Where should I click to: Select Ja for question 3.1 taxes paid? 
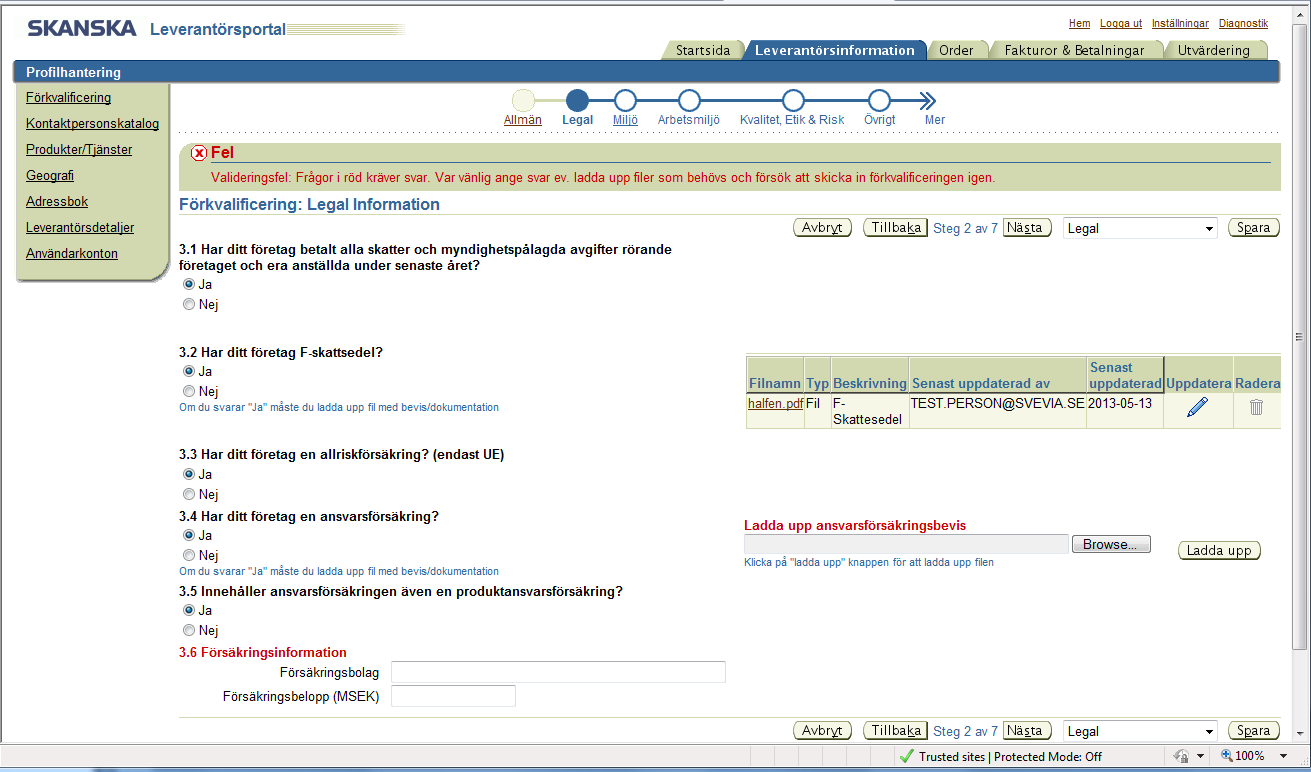(189, 284)
